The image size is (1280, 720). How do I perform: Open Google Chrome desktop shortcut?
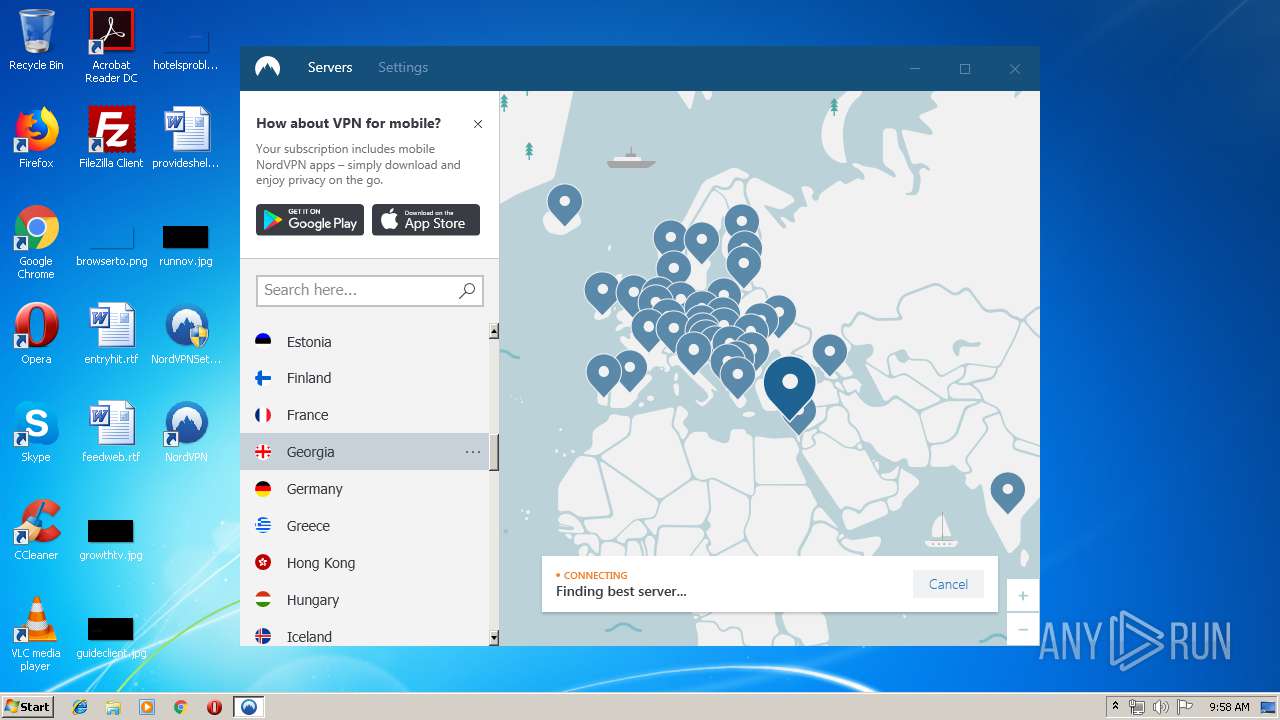click(36, 242)
